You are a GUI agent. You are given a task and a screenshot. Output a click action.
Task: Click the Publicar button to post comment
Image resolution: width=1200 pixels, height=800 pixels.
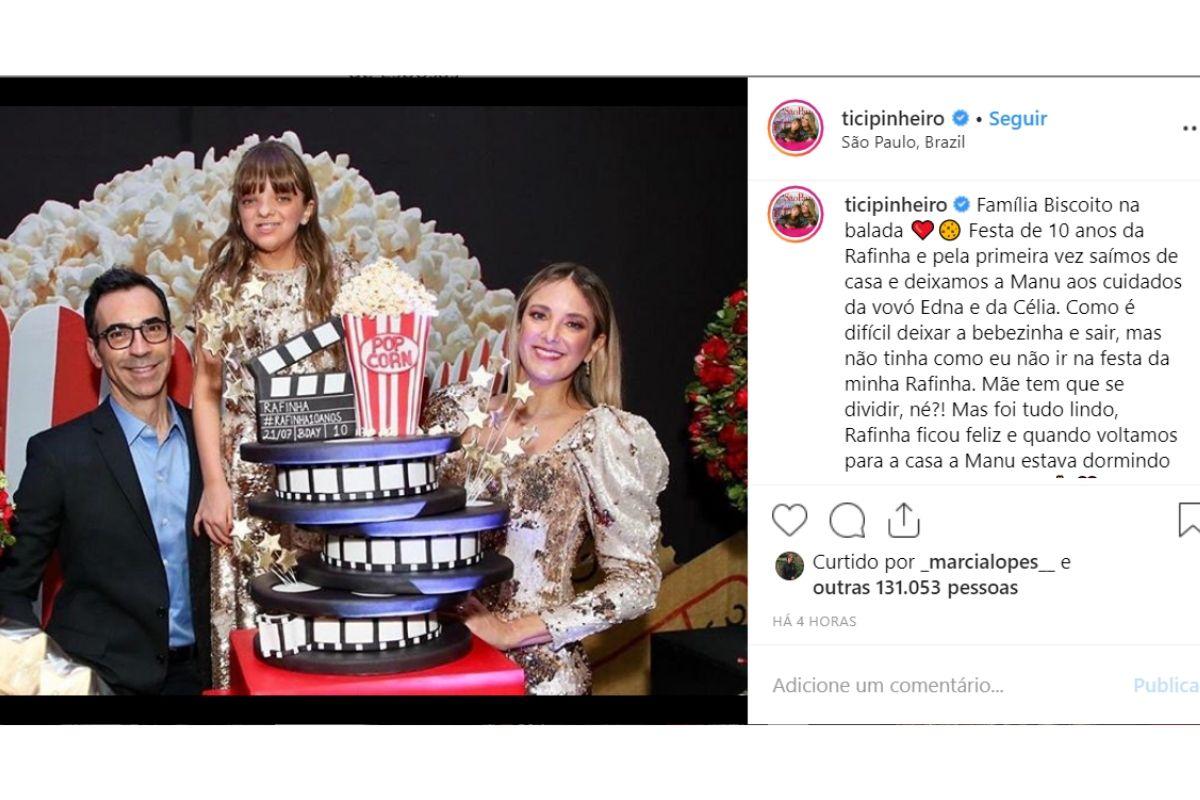[1166, 686]
